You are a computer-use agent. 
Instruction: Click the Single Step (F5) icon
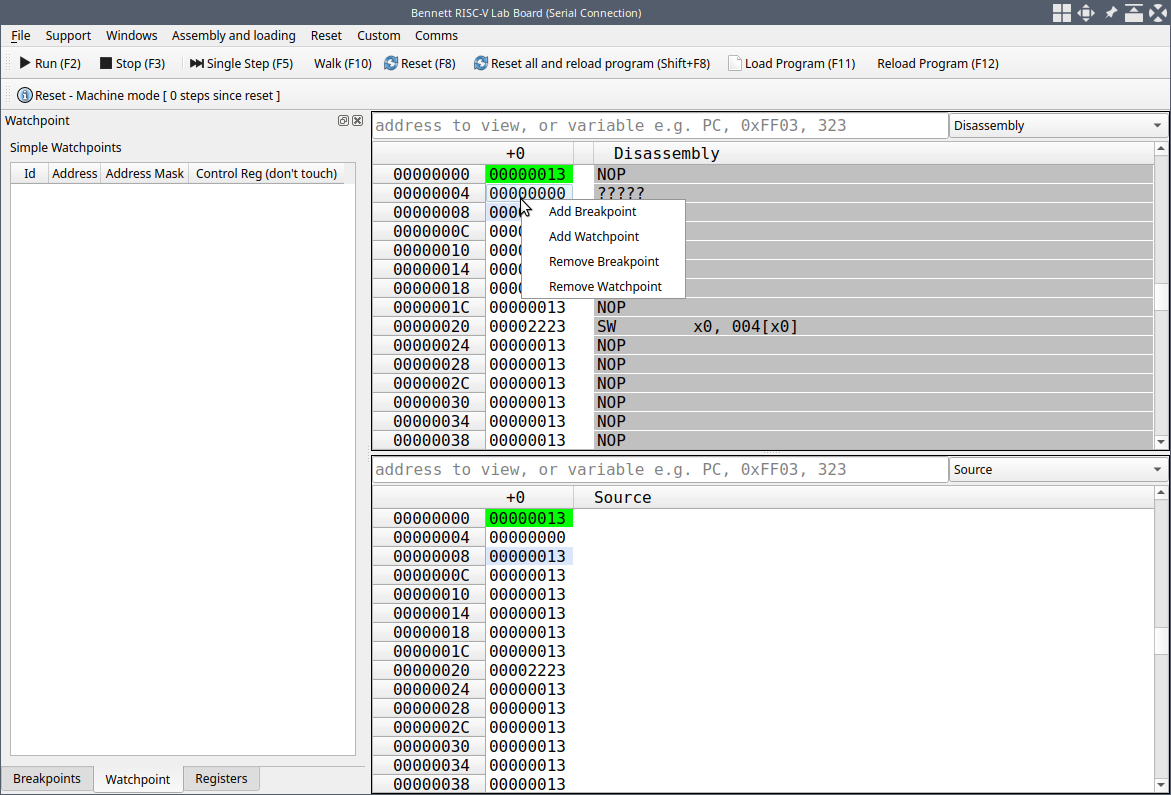pyautogui.click(x=196, y=63)
